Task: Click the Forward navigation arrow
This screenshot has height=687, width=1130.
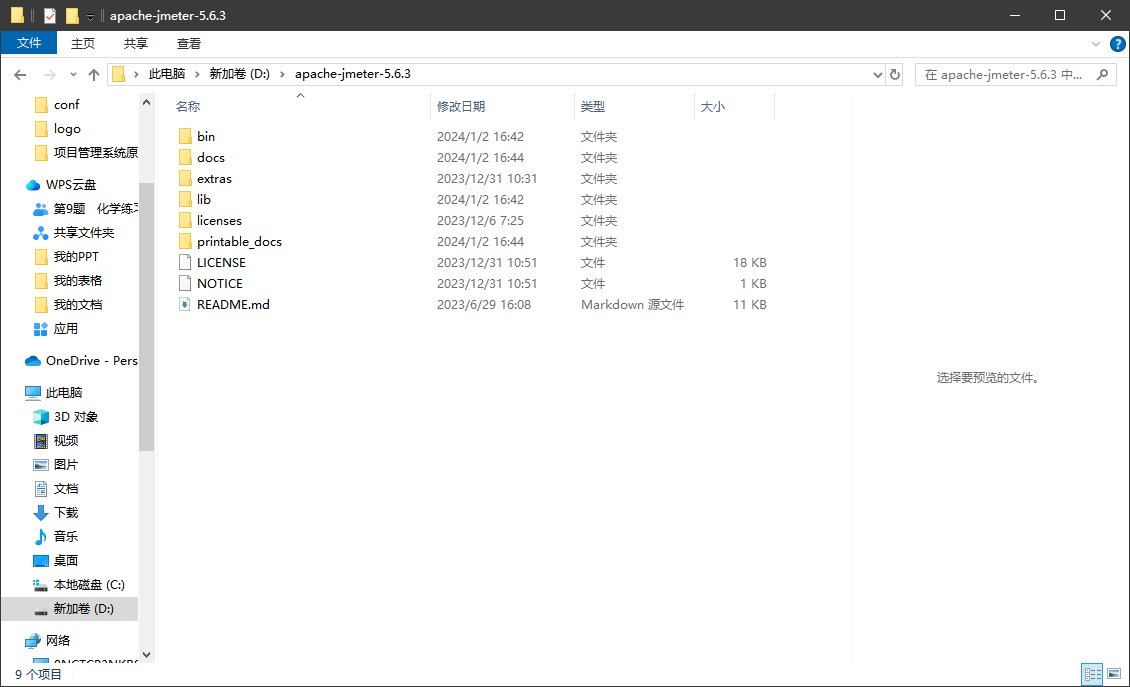Action: click(50, 74)
